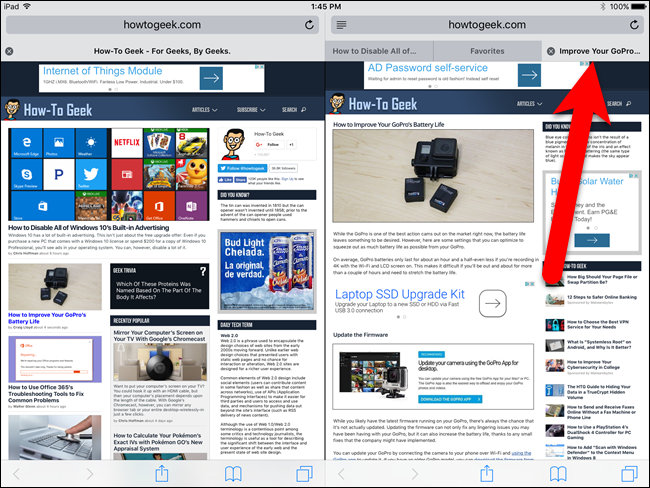Open How Big Should Your Page File link

point(602,279)
